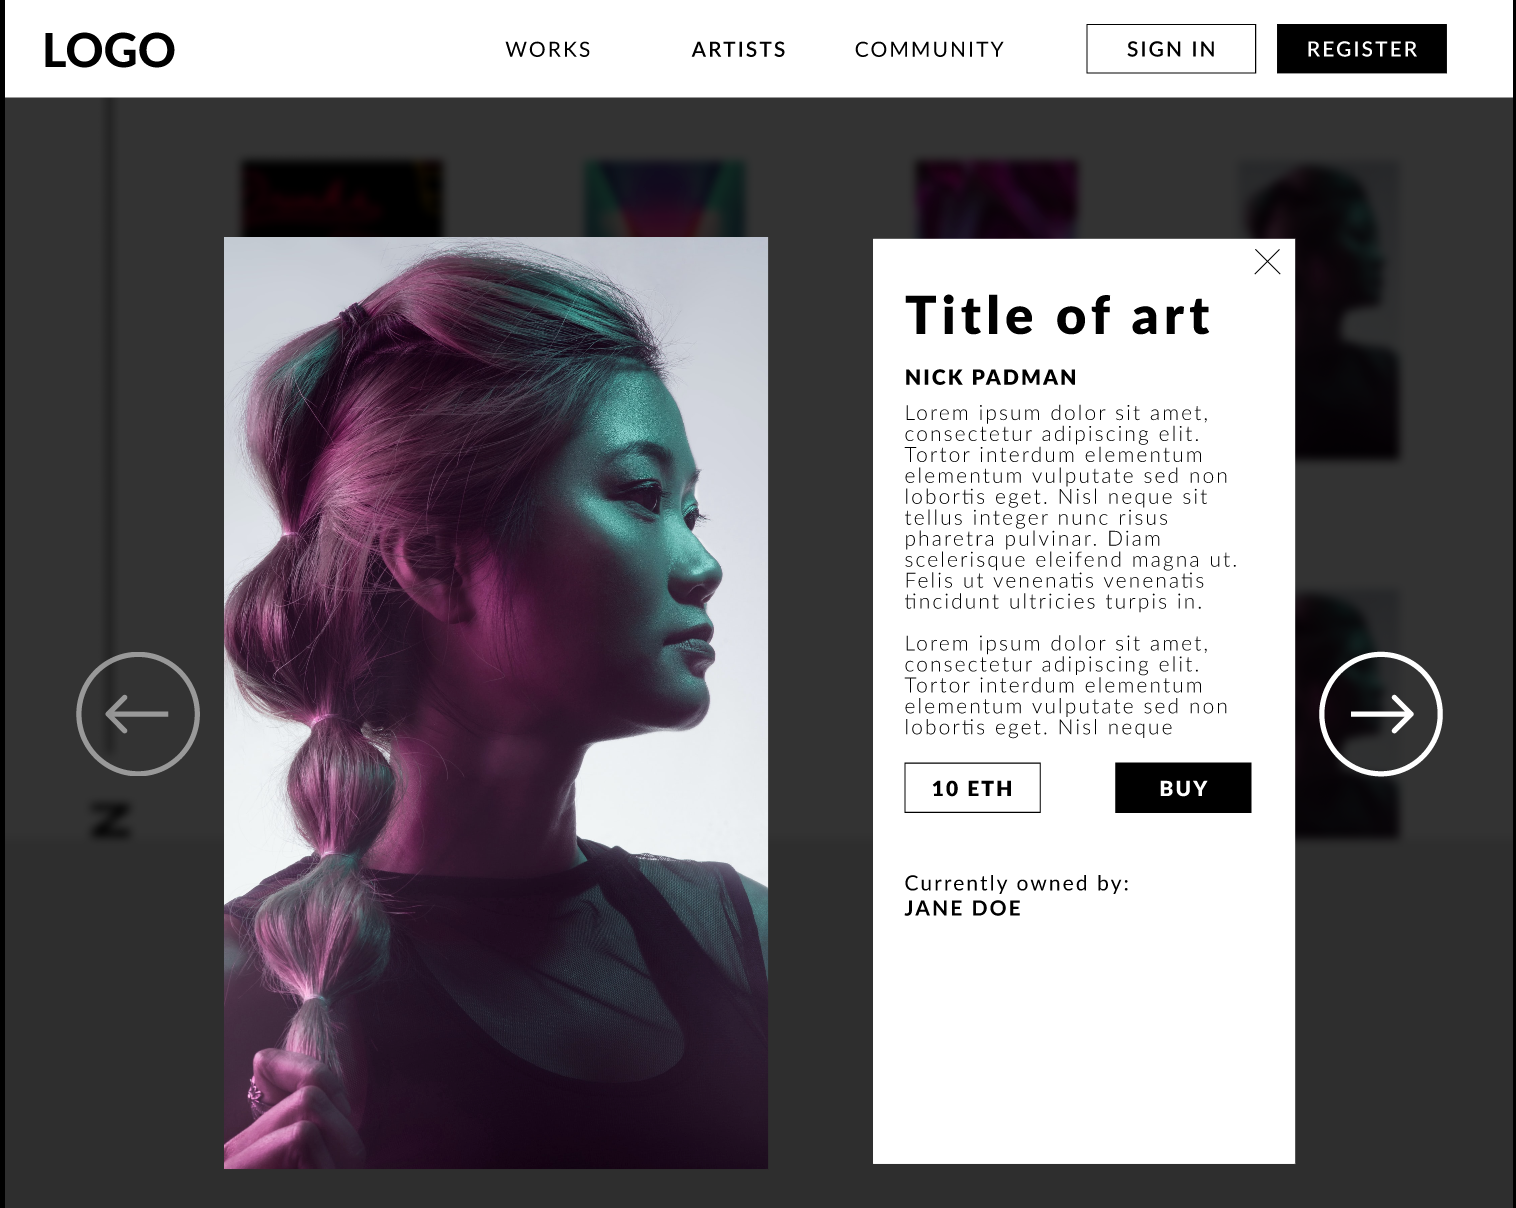Open the WORKS menu item

[548, 49]
